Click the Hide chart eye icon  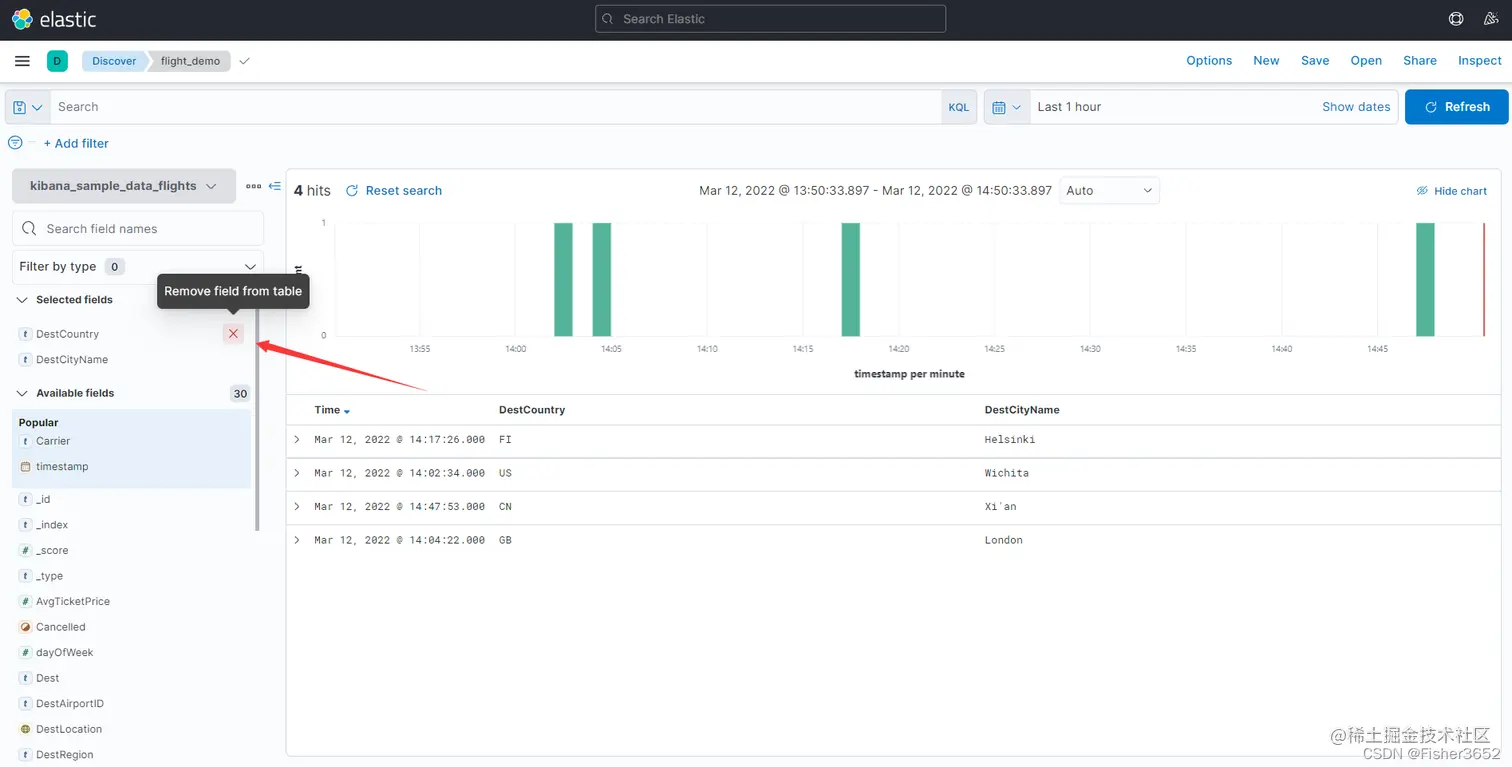pos(1422,191)
